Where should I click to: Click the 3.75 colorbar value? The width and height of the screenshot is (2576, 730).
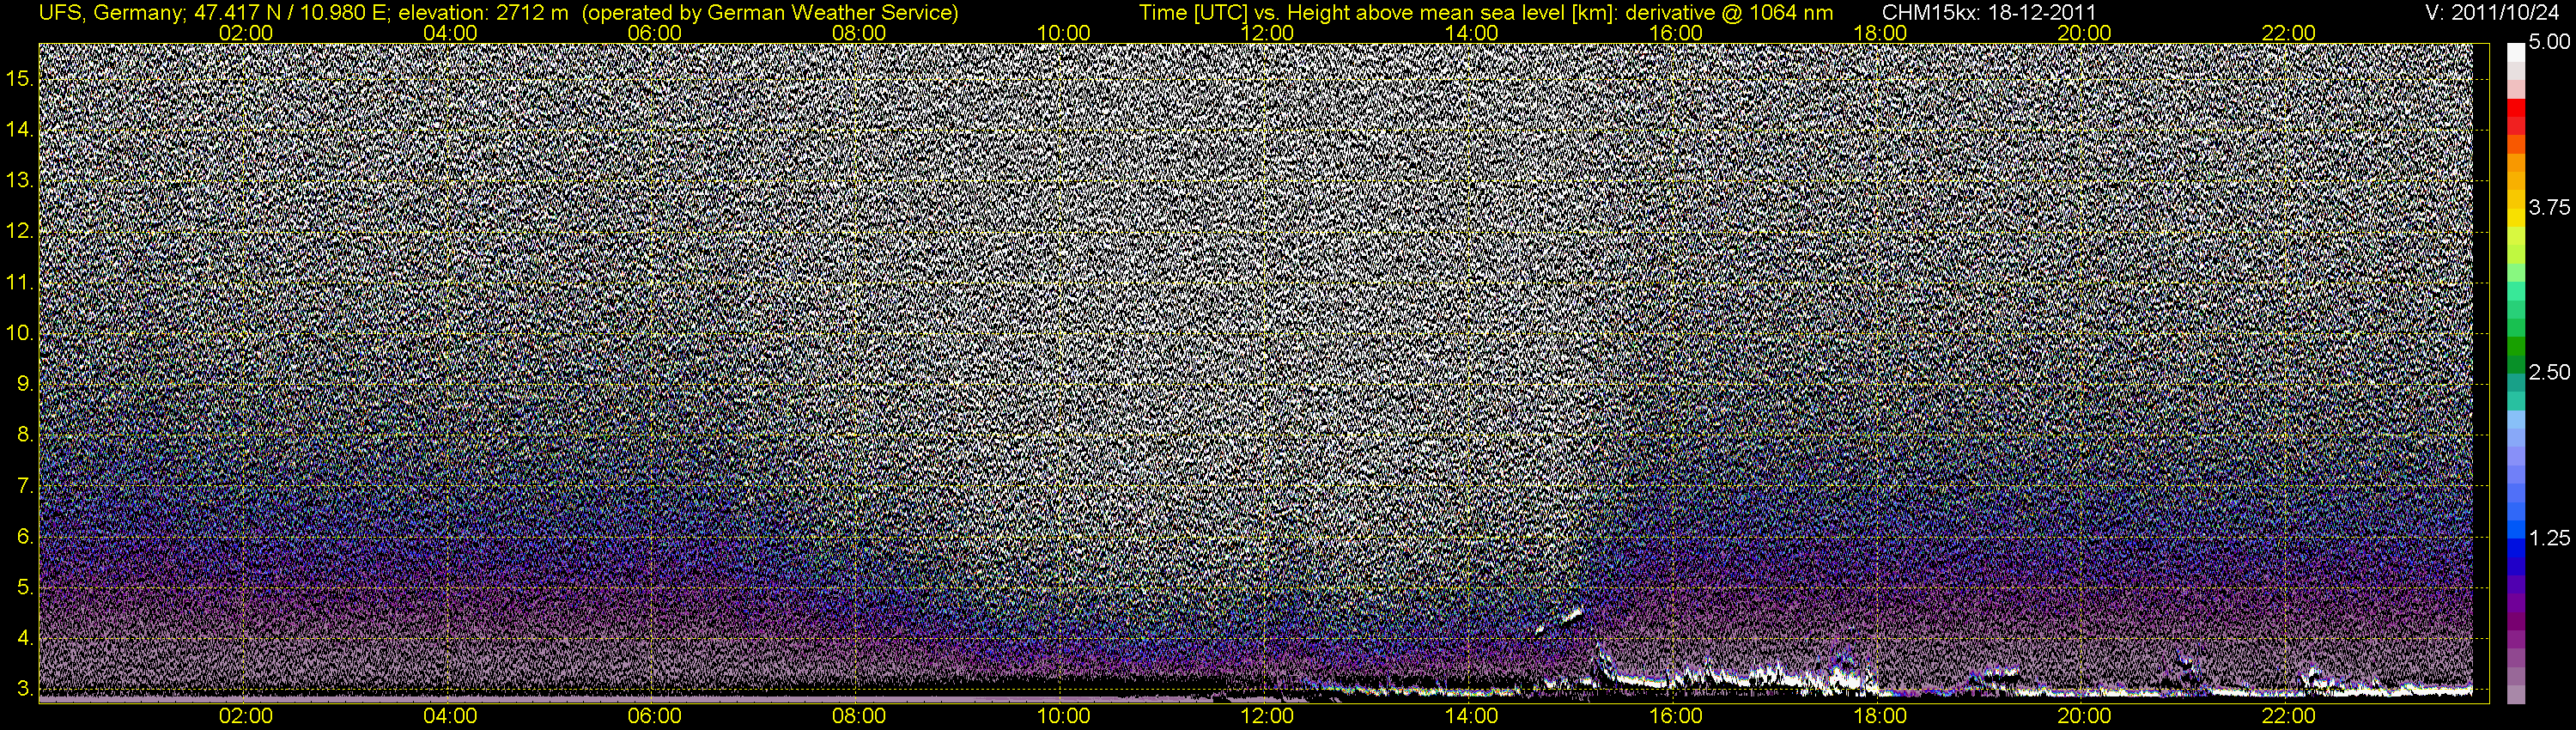tap(2549, 207)
